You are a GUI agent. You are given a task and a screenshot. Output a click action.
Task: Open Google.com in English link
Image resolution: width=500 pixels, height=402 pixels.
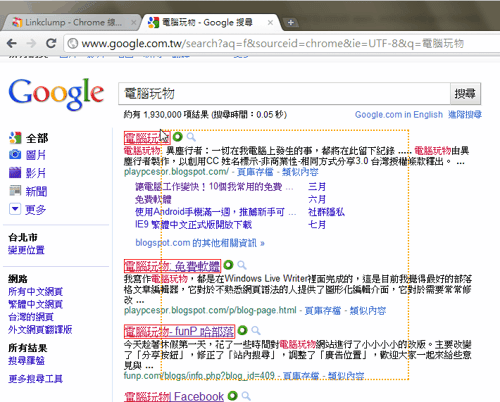coord(399,115)
